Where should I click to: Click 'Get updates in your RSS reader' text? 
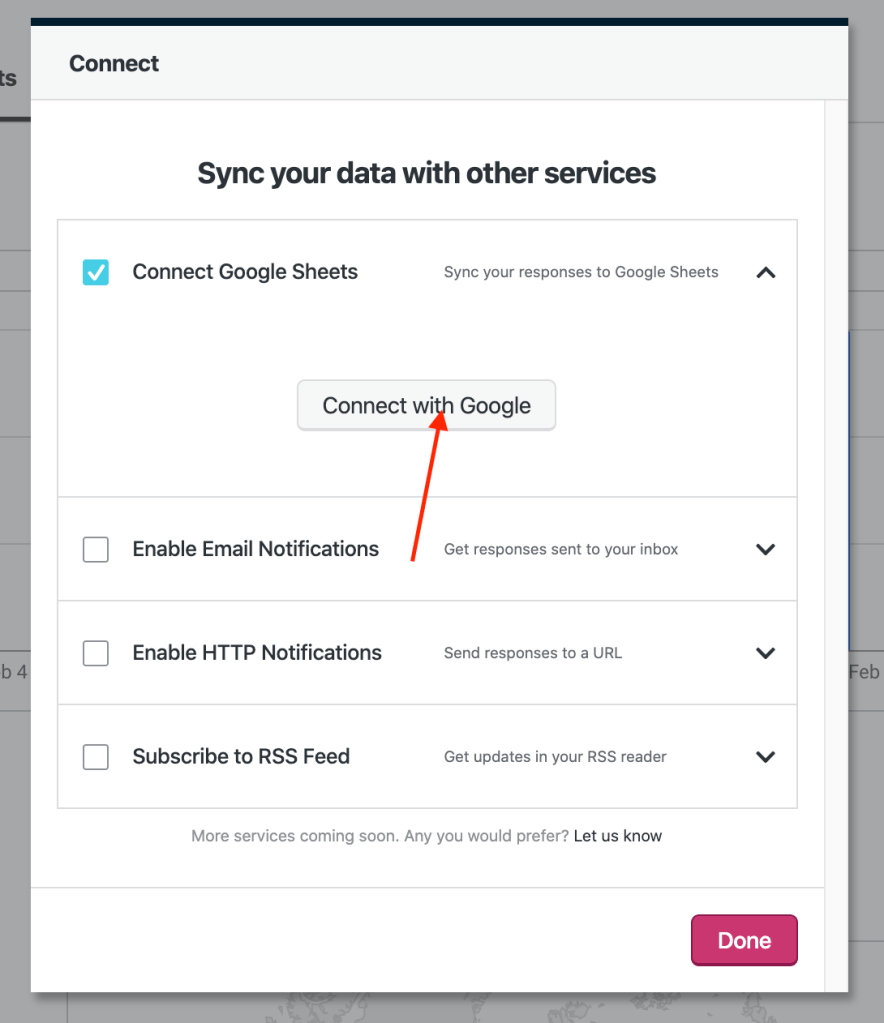(555, 757)
